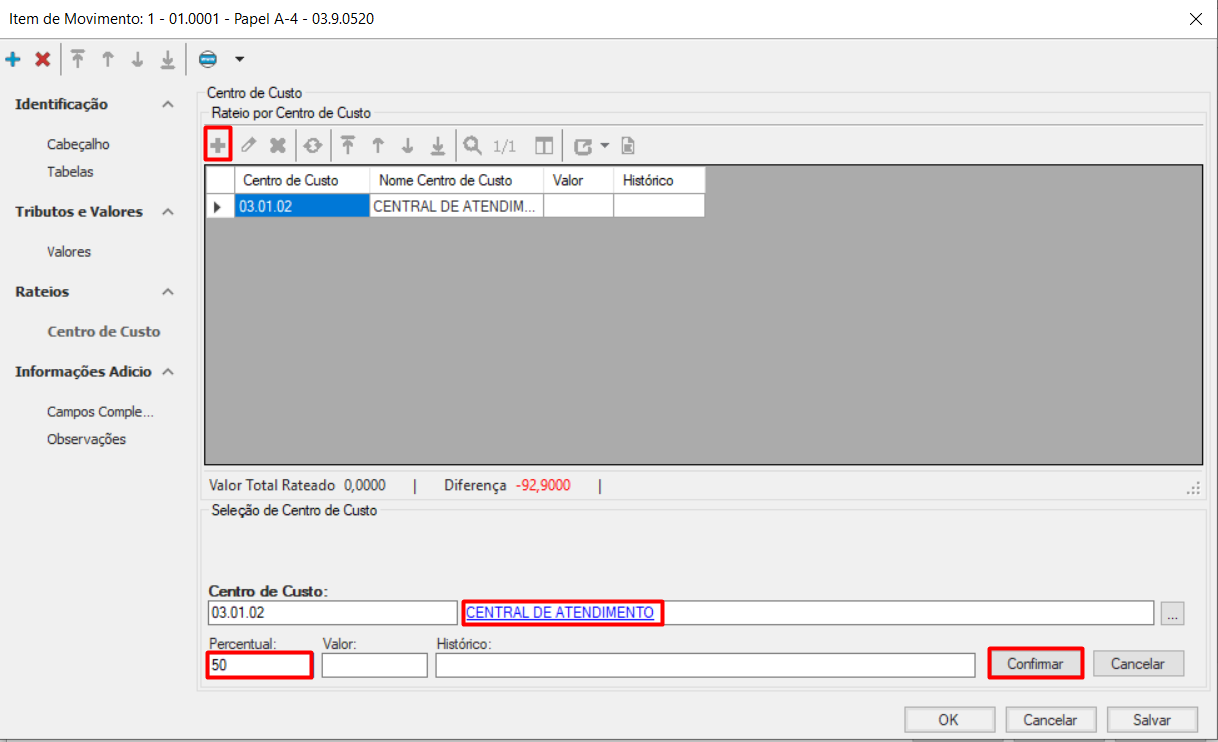Click the pencil edit icon in Rateio toolbar
Image resolution: width=1218 pixels, height=742 pixels.
(249, 145)
